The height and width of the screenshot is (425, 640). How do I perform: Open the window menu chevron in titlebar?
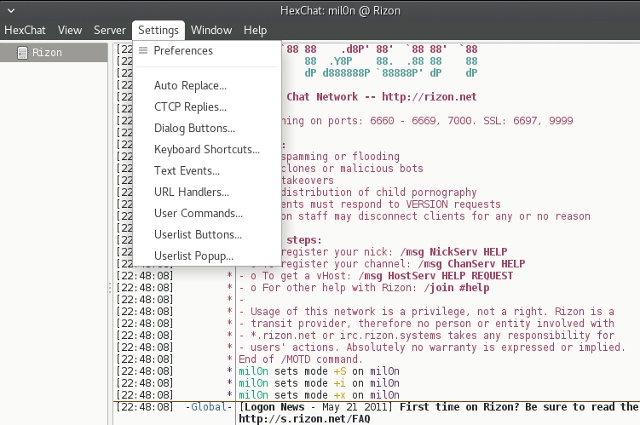tap(11, 11)
